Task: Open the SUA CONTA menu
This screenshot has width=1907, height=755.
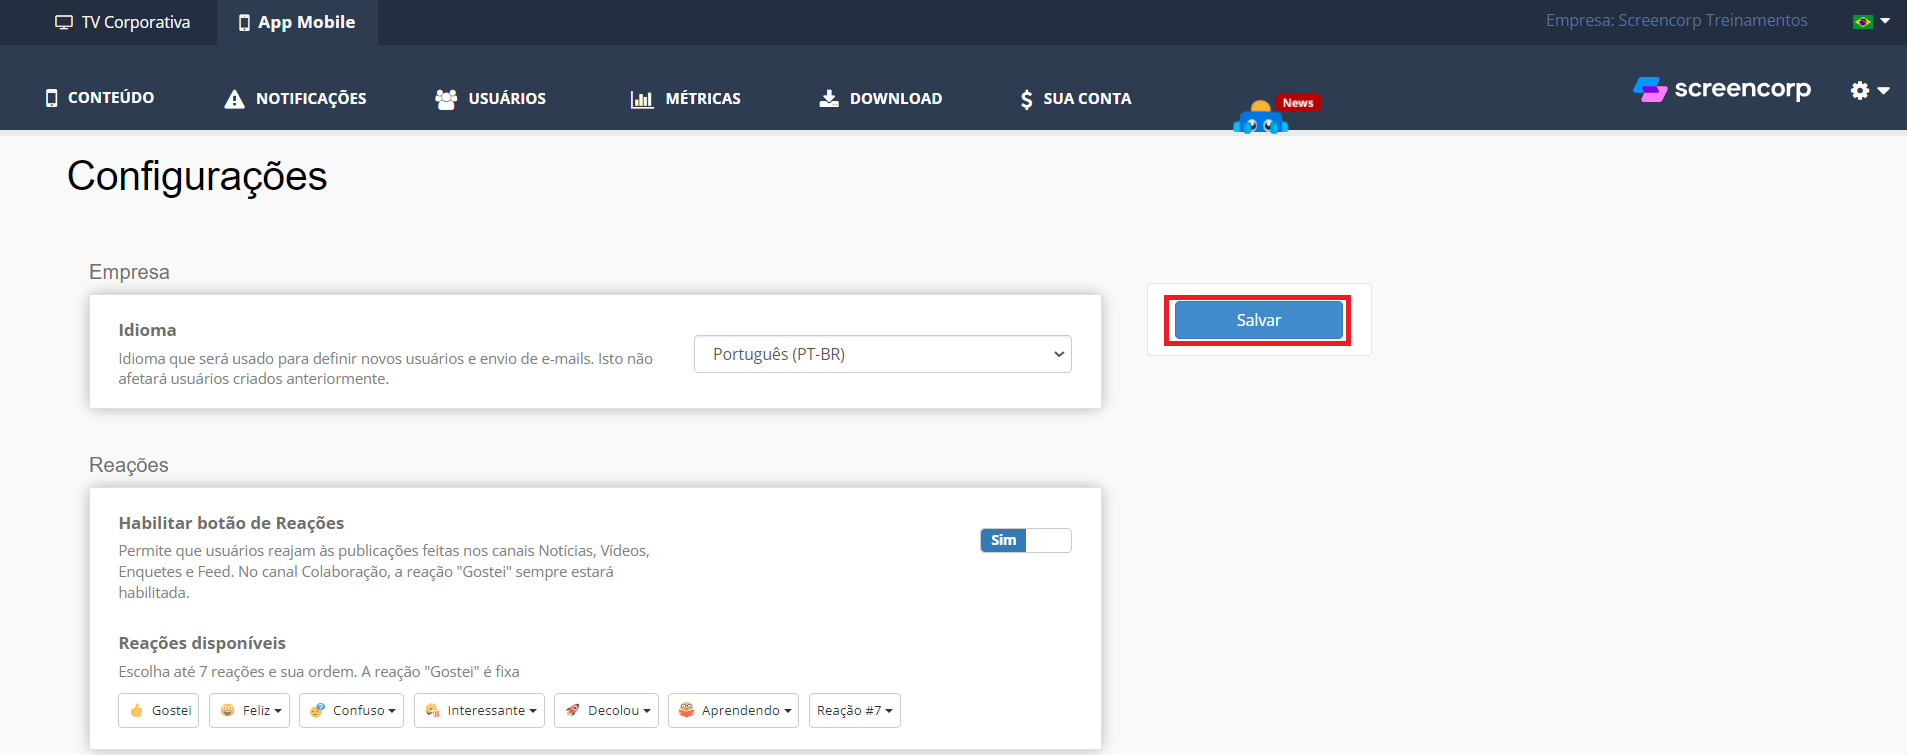Action: click(x=1076, y=99)
